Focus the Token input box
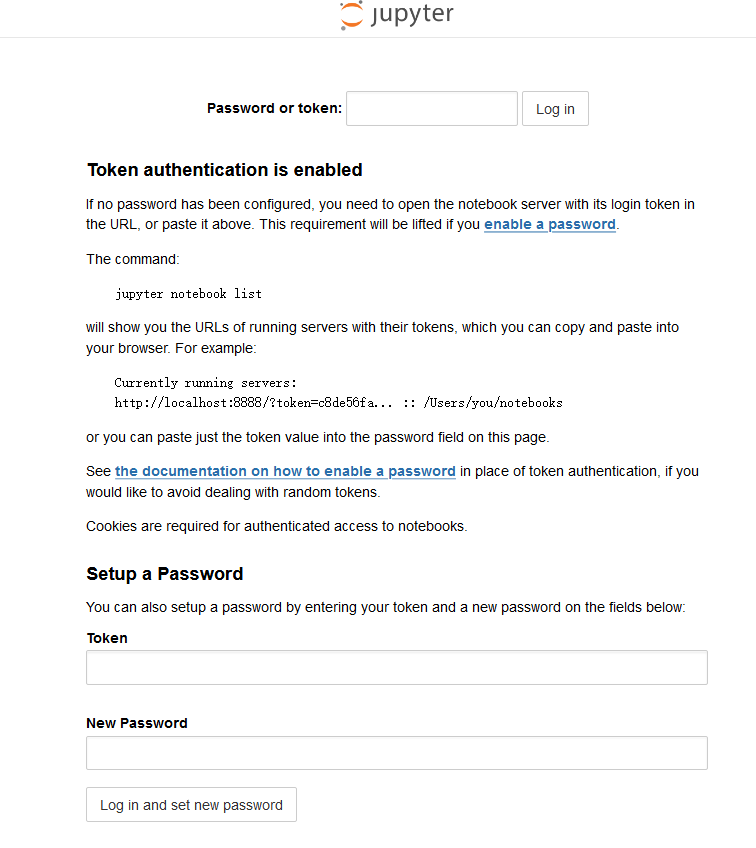Image resolution: width=756 pixels, height=848 pixels. 396,667
